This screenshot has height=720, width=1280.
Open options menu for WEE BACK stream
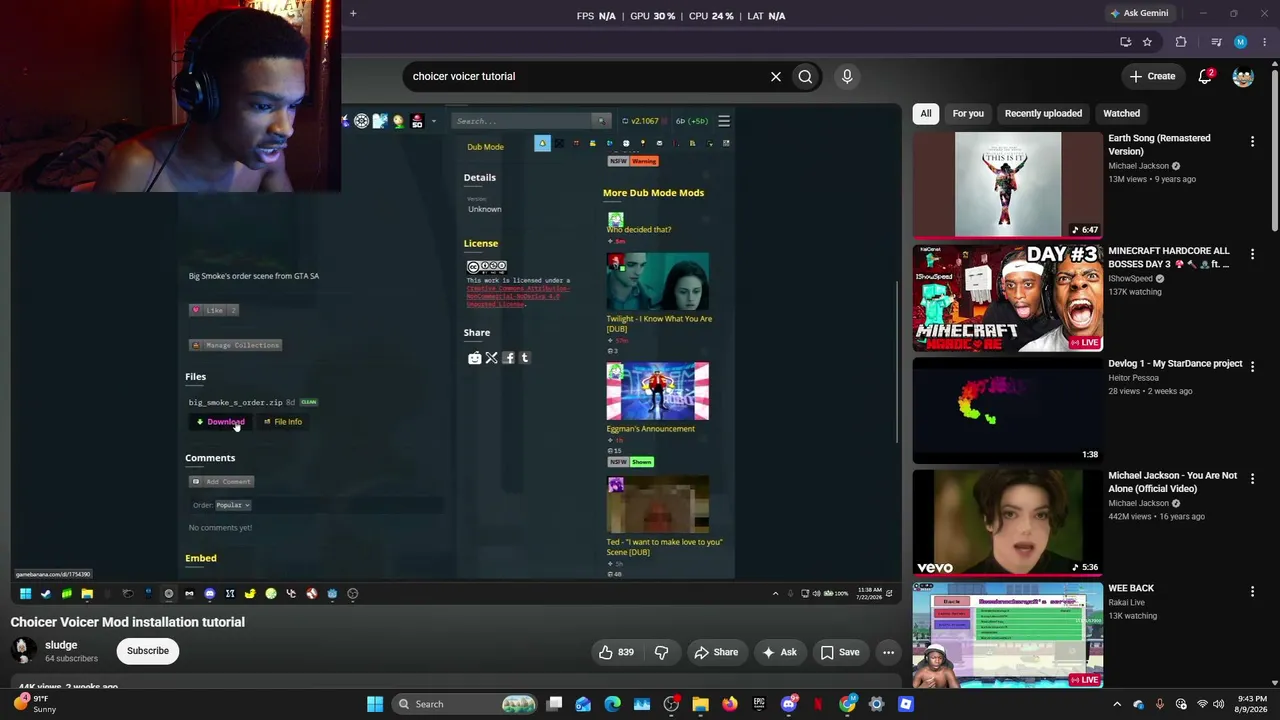click(1252, 592)
